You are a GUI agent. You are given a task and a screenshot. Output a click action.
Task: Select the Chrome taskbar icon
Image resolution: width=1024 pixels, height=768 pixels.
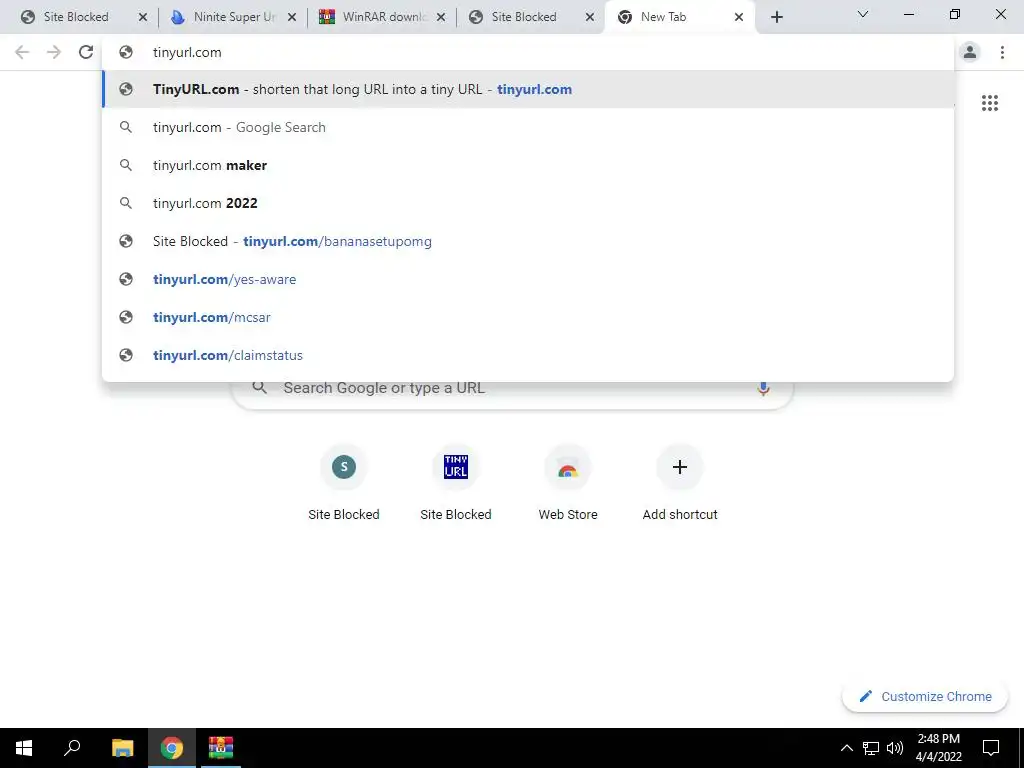[x=172, y=748]
